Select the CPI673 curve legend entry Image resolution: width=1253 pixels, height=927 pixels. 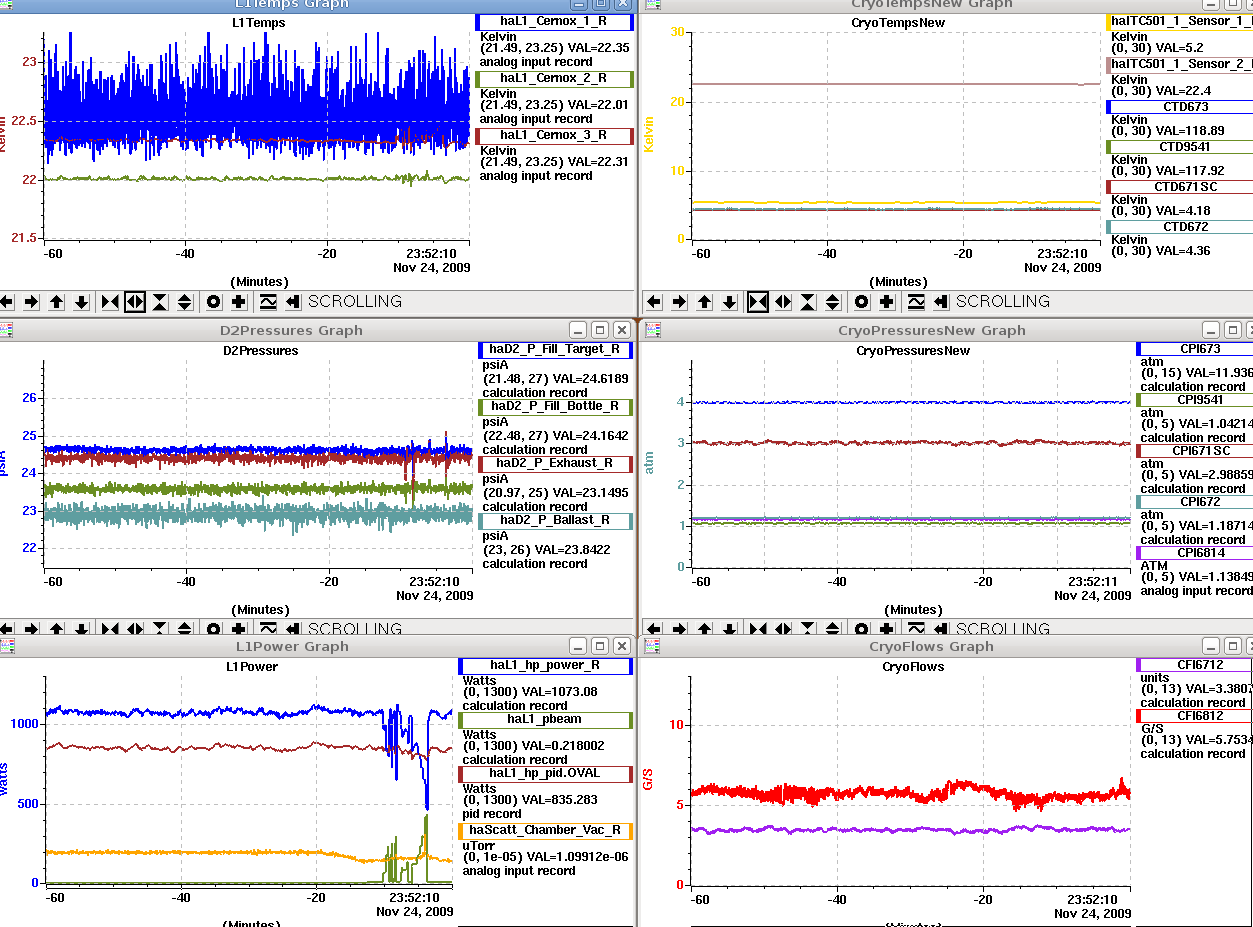coord(1194,349)
